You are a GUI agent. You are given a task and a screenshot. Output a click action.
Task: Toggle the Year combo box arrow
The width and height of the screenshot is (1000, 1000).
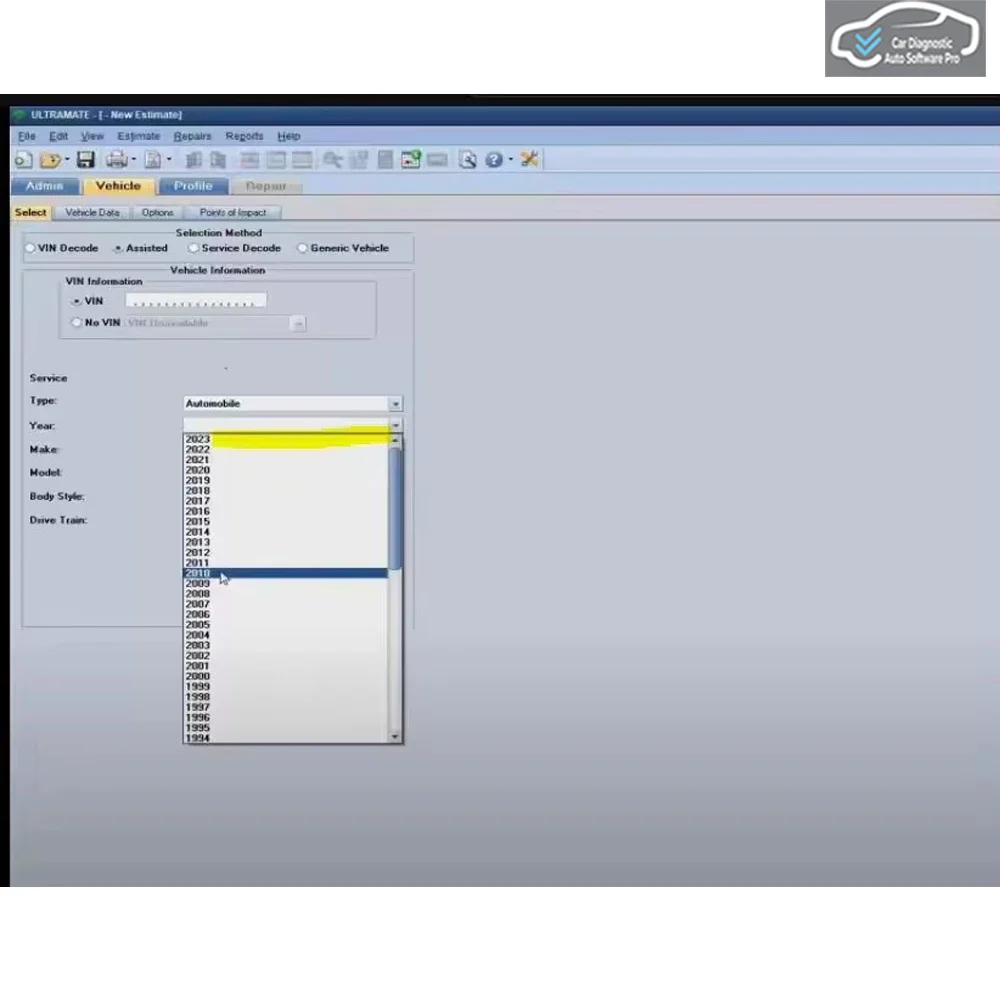(395, 425)
